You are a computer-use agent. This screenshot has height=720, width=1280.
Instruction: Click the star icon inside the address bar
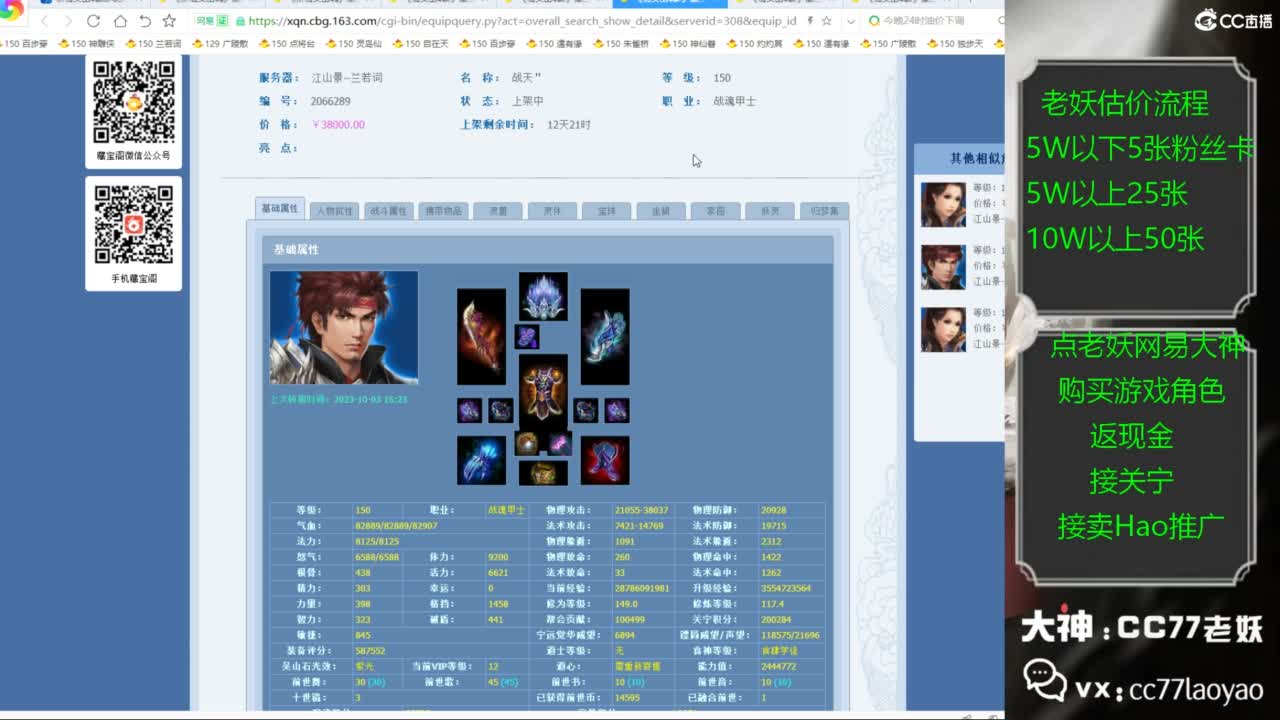pyautogui.click(x=826, y=21)
